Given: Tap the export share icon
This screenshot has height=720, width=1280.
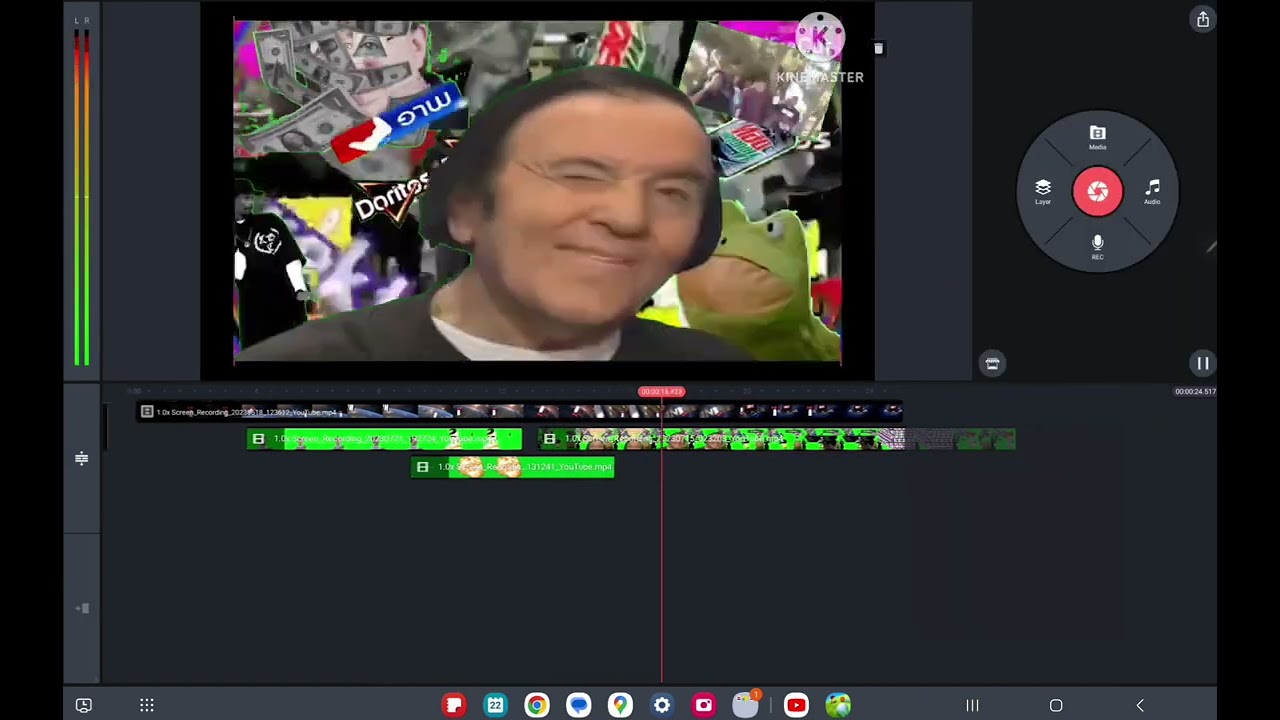Looking at the screenshot, I should [1202, 20].
